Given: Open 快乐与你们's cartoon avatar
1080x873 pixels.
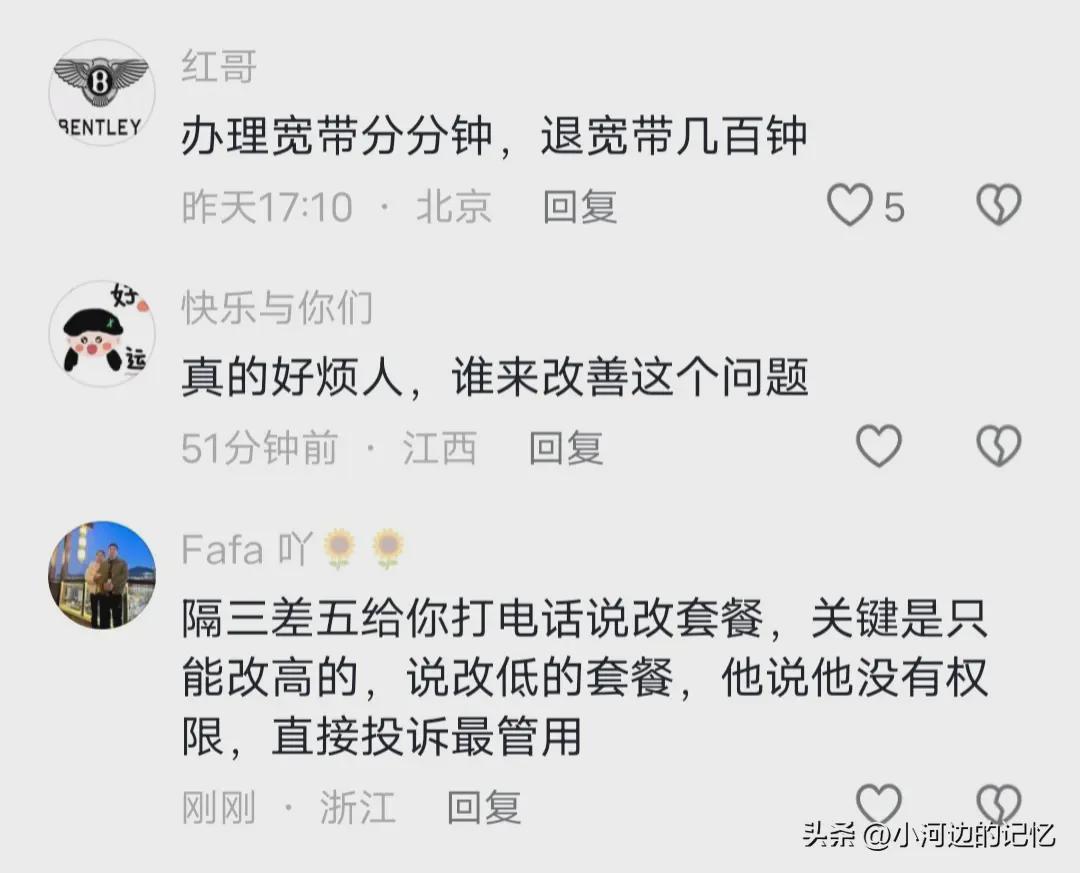Looking at the screenshot, I should (x=102, y=333).
